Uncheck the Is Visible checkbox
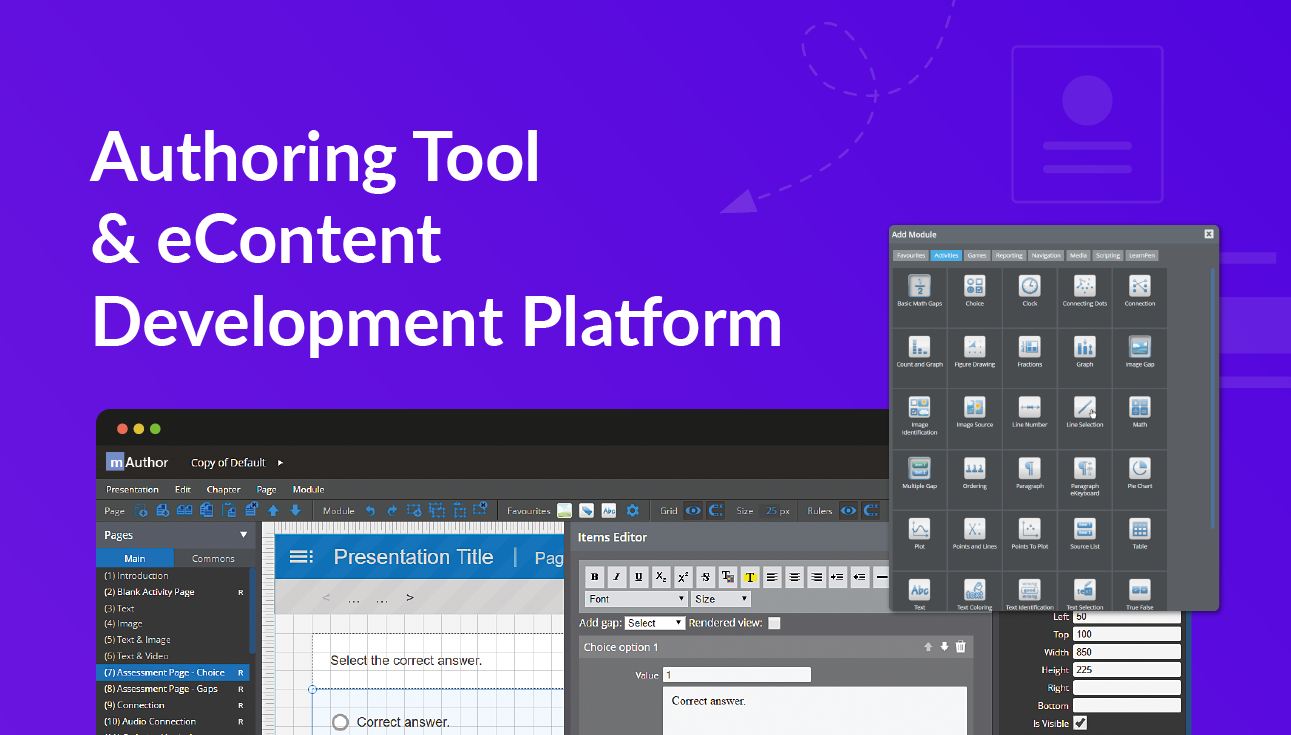 tap(1079, 722)
